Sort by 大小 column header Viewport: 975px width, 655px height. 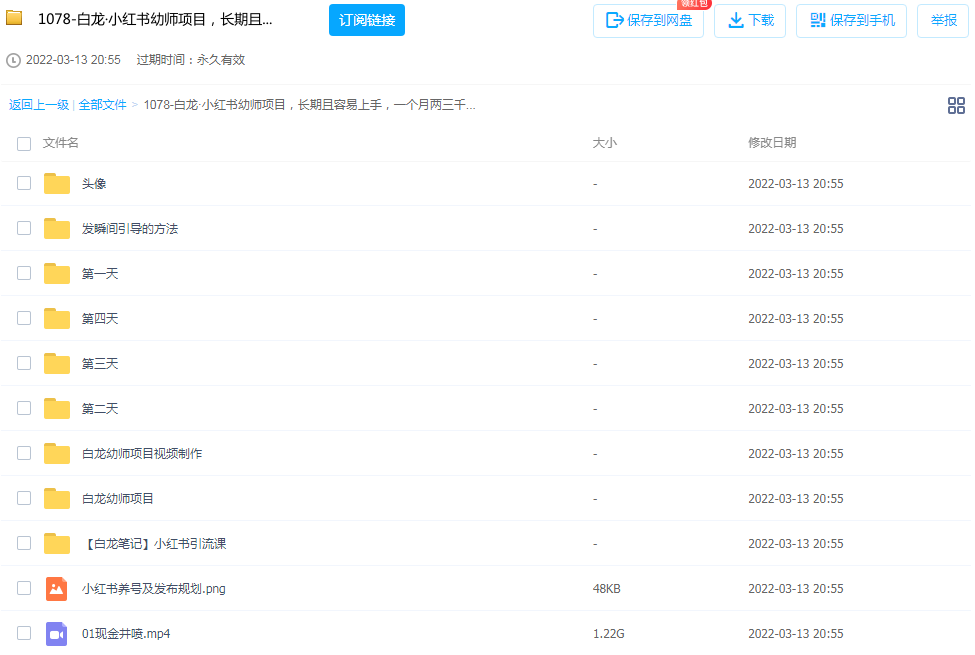point(604,143)
